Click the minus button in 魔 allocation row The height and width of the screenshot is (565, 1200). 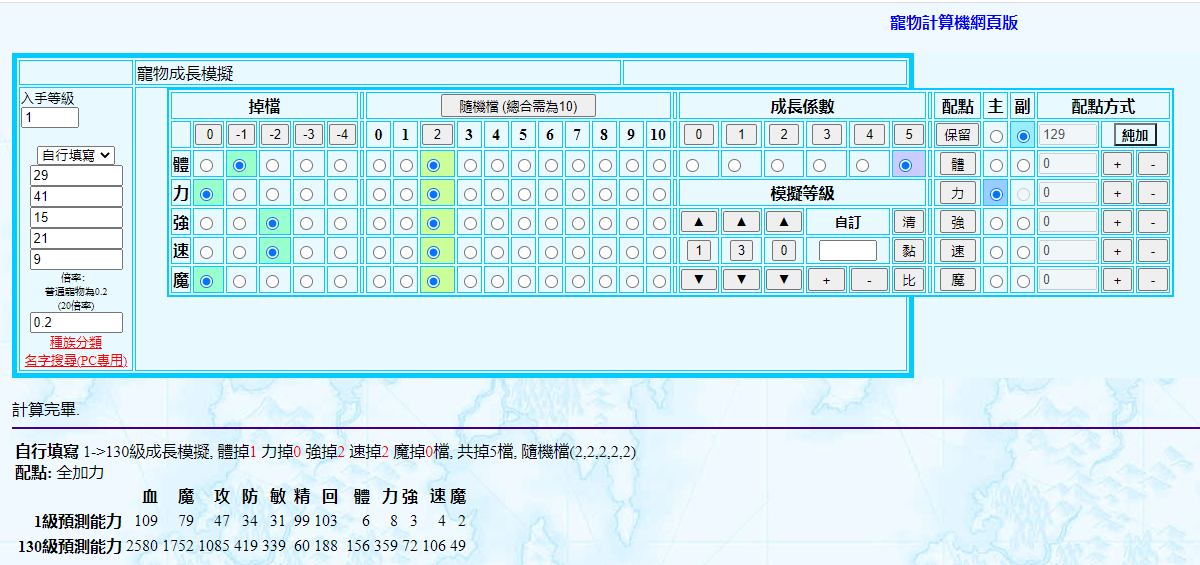click(1152, 280)
